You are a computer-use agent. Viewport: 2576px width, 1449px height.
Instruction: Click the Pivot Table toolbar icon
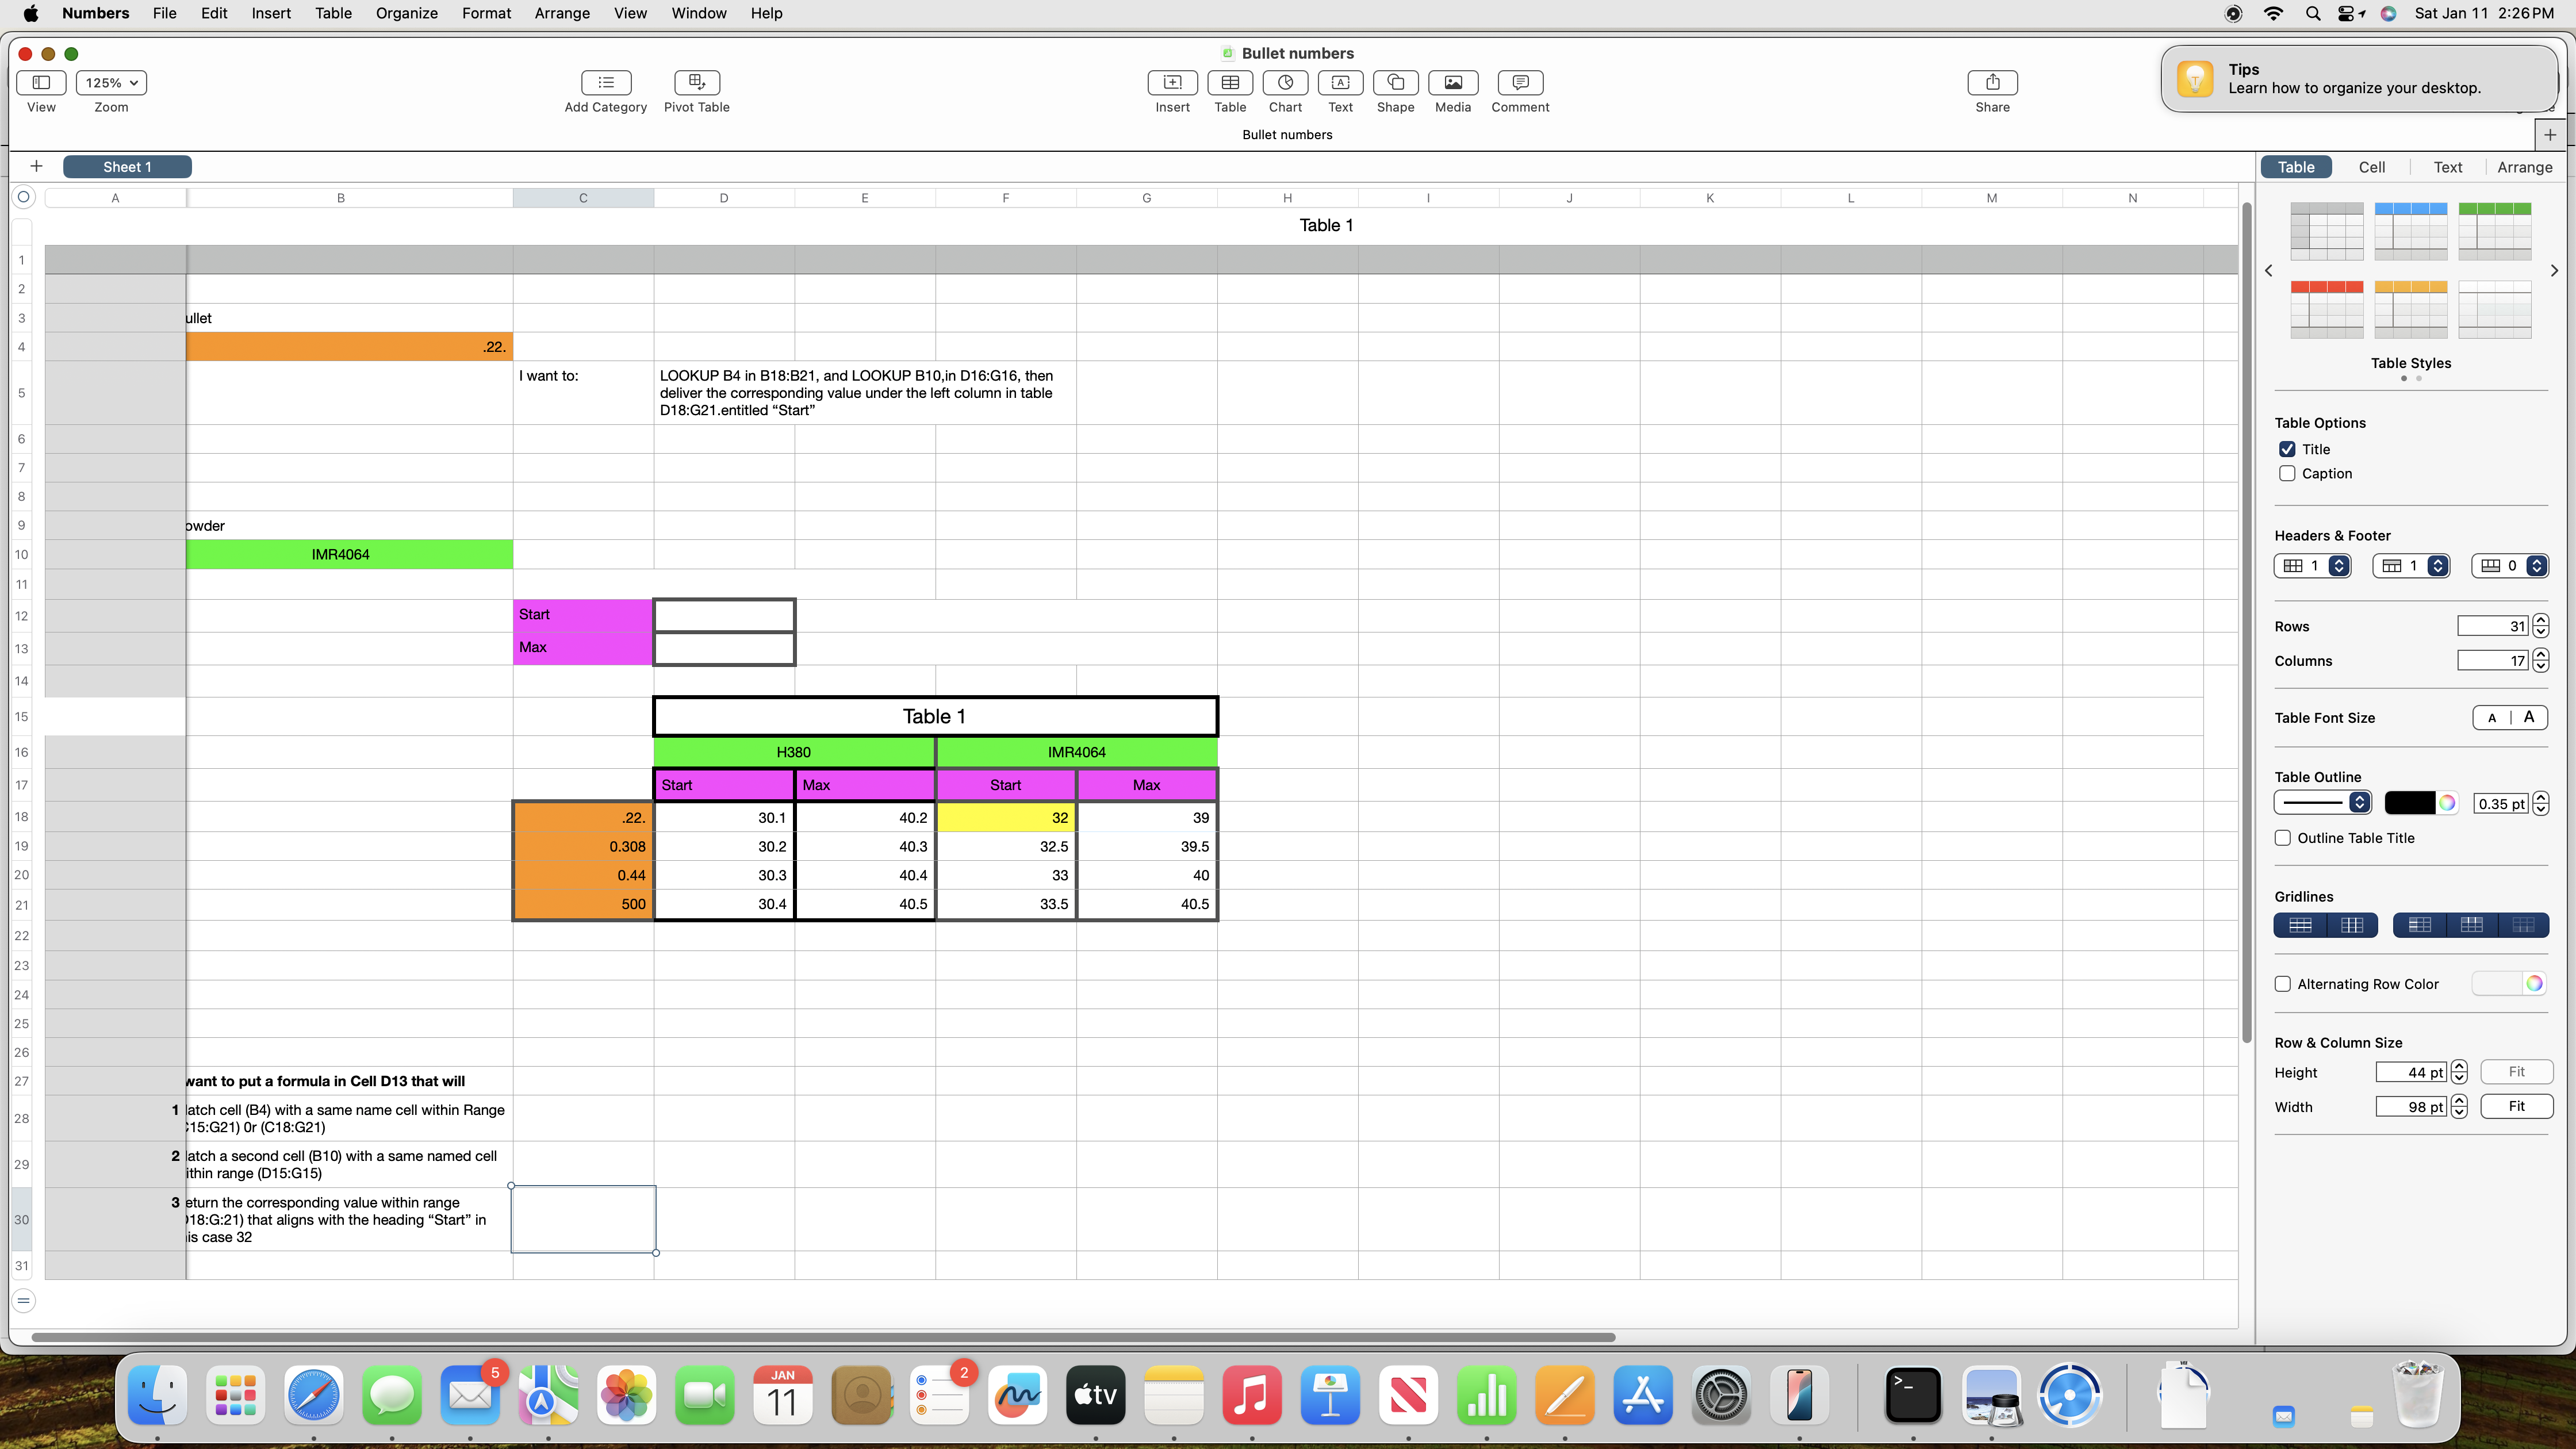696,82
